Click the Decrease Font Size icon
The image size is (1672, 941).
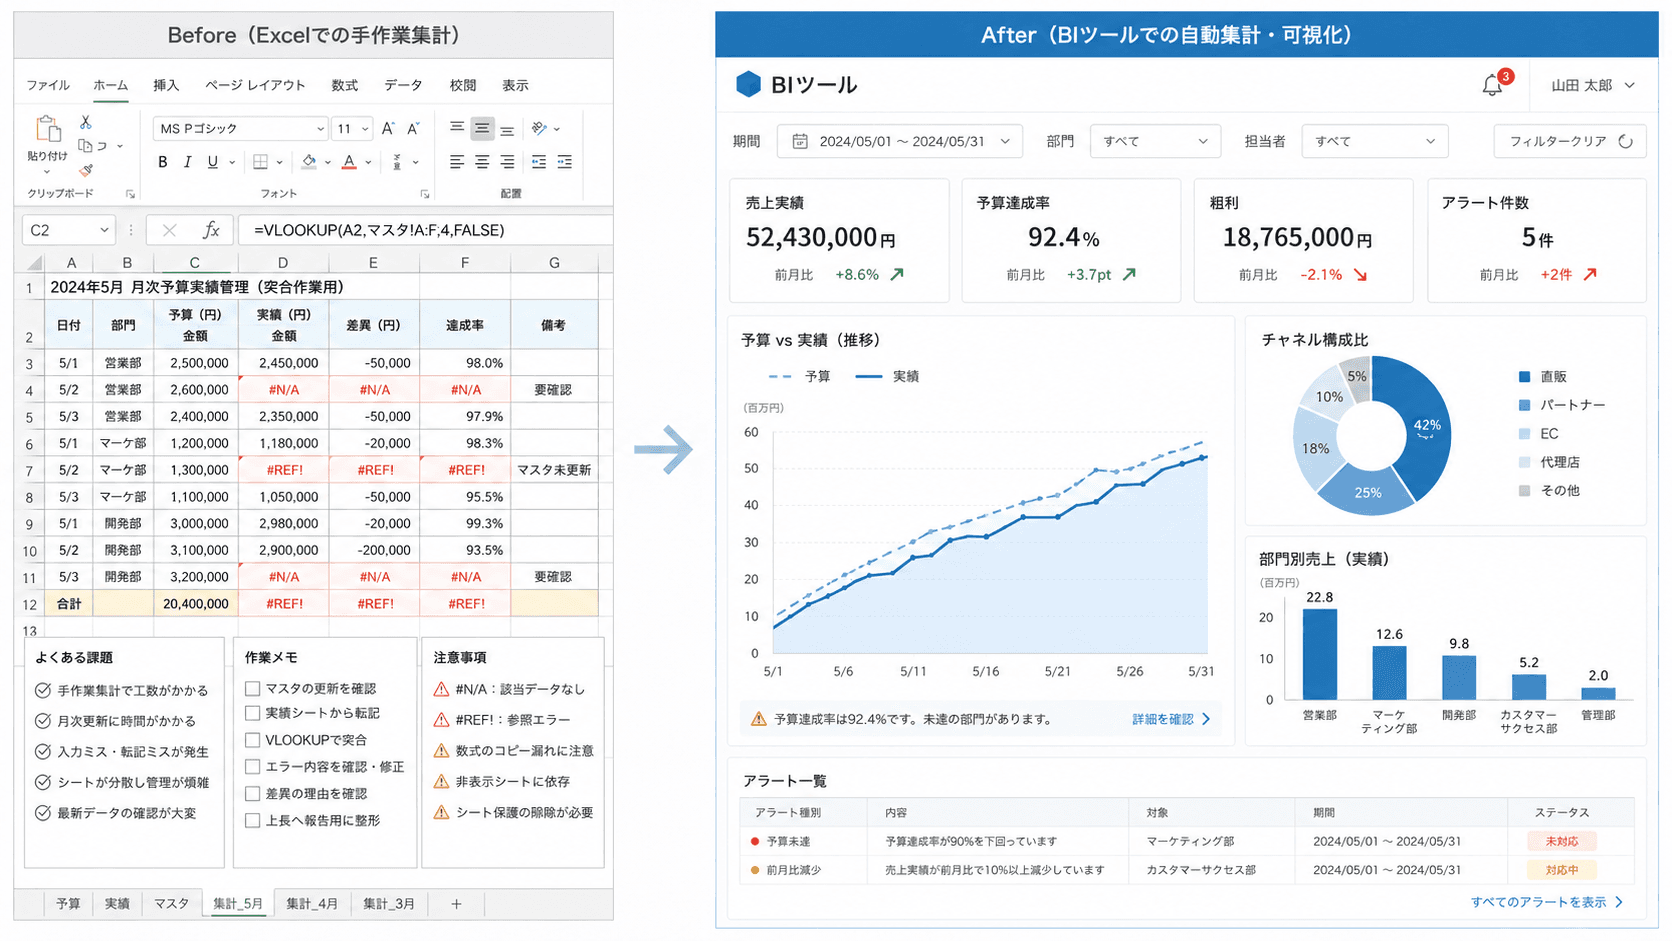click(412, 128)
